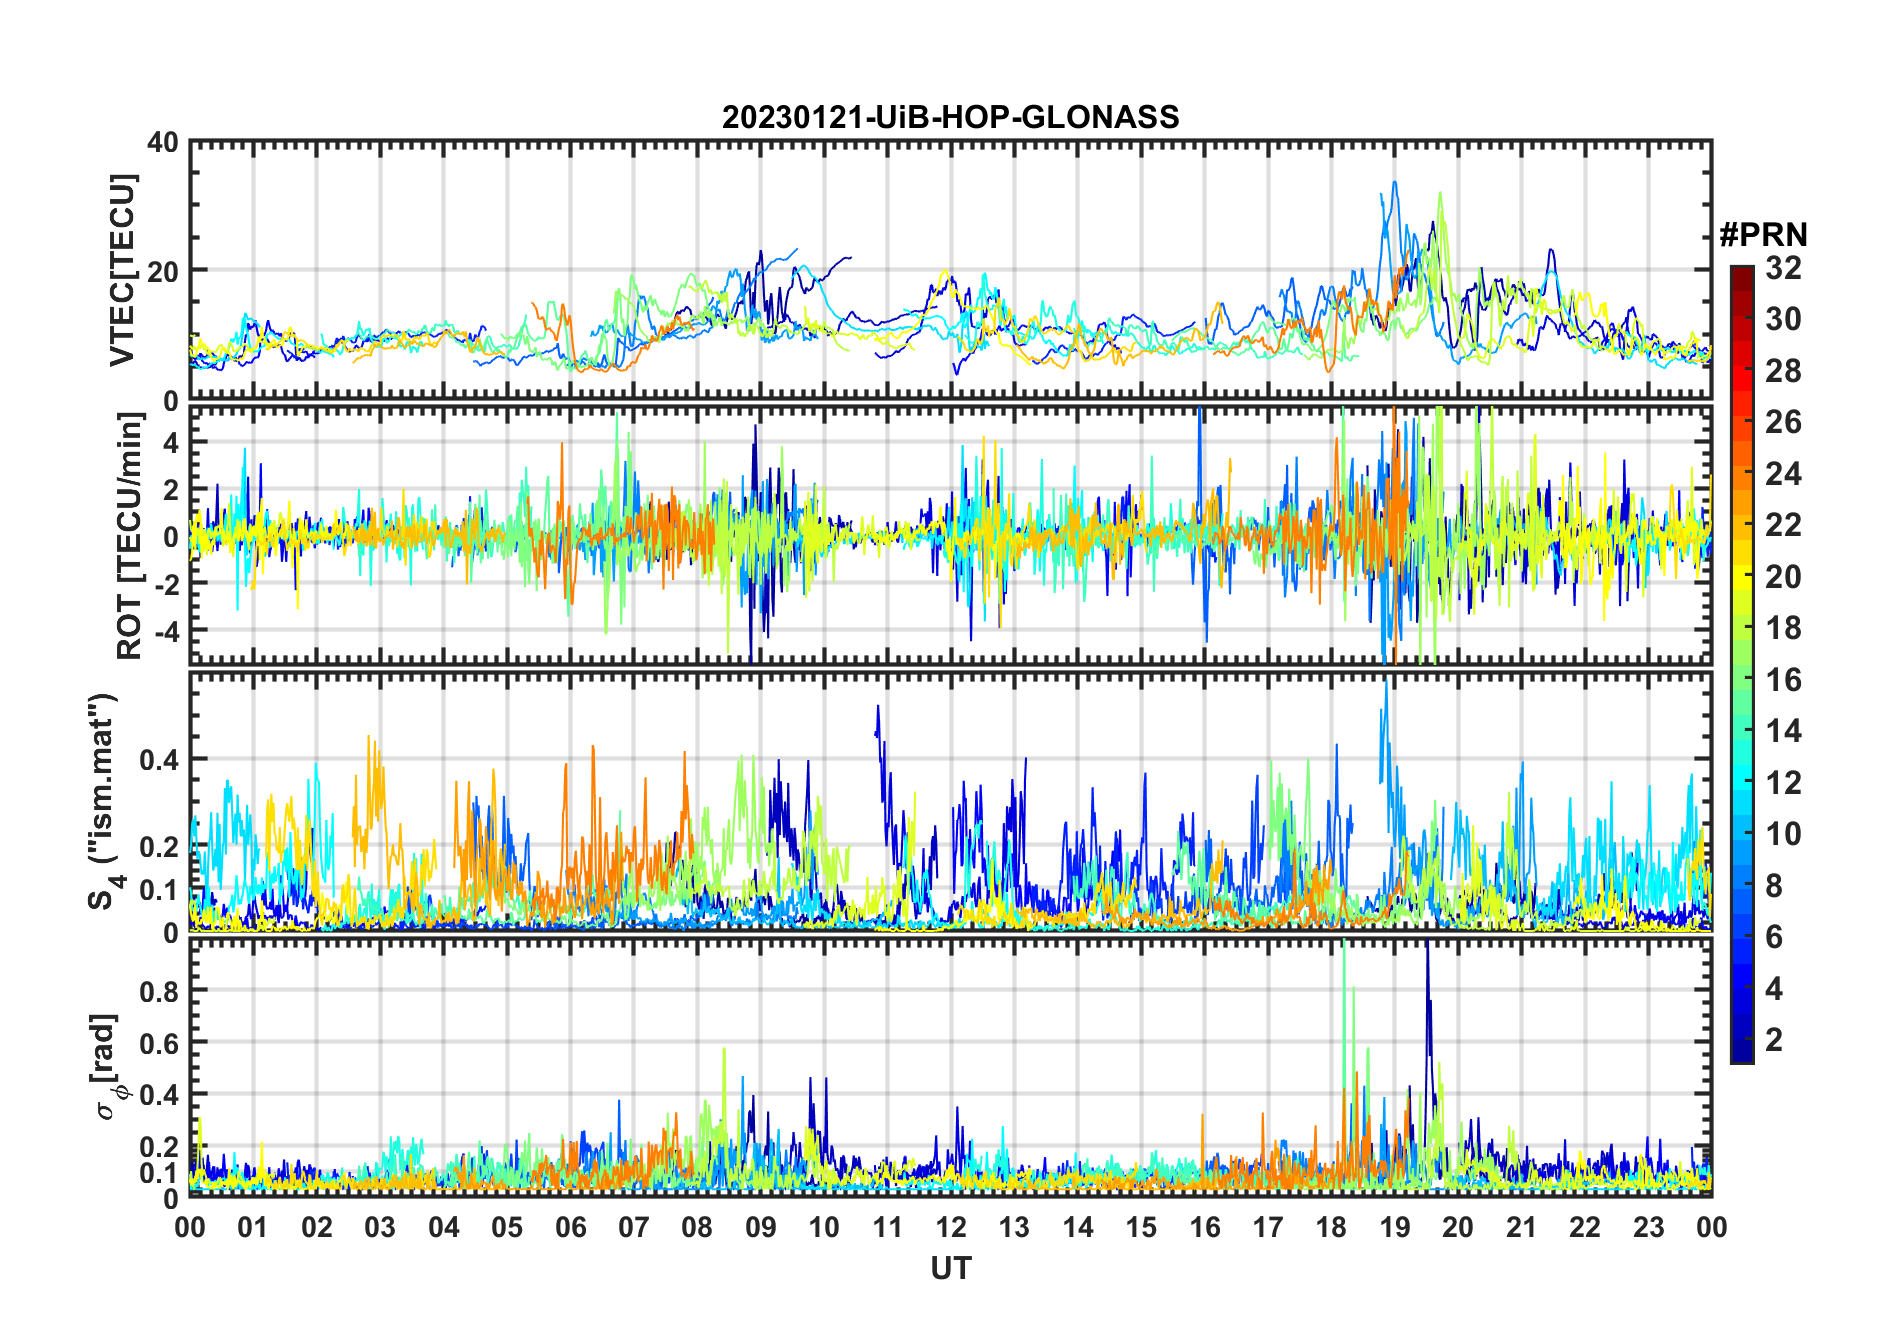This screenshot has width=1902, height=1330.
Task: Click the plot title 20230121-UiB-HOP-GLONASS
Action: [x=950, y=117]
